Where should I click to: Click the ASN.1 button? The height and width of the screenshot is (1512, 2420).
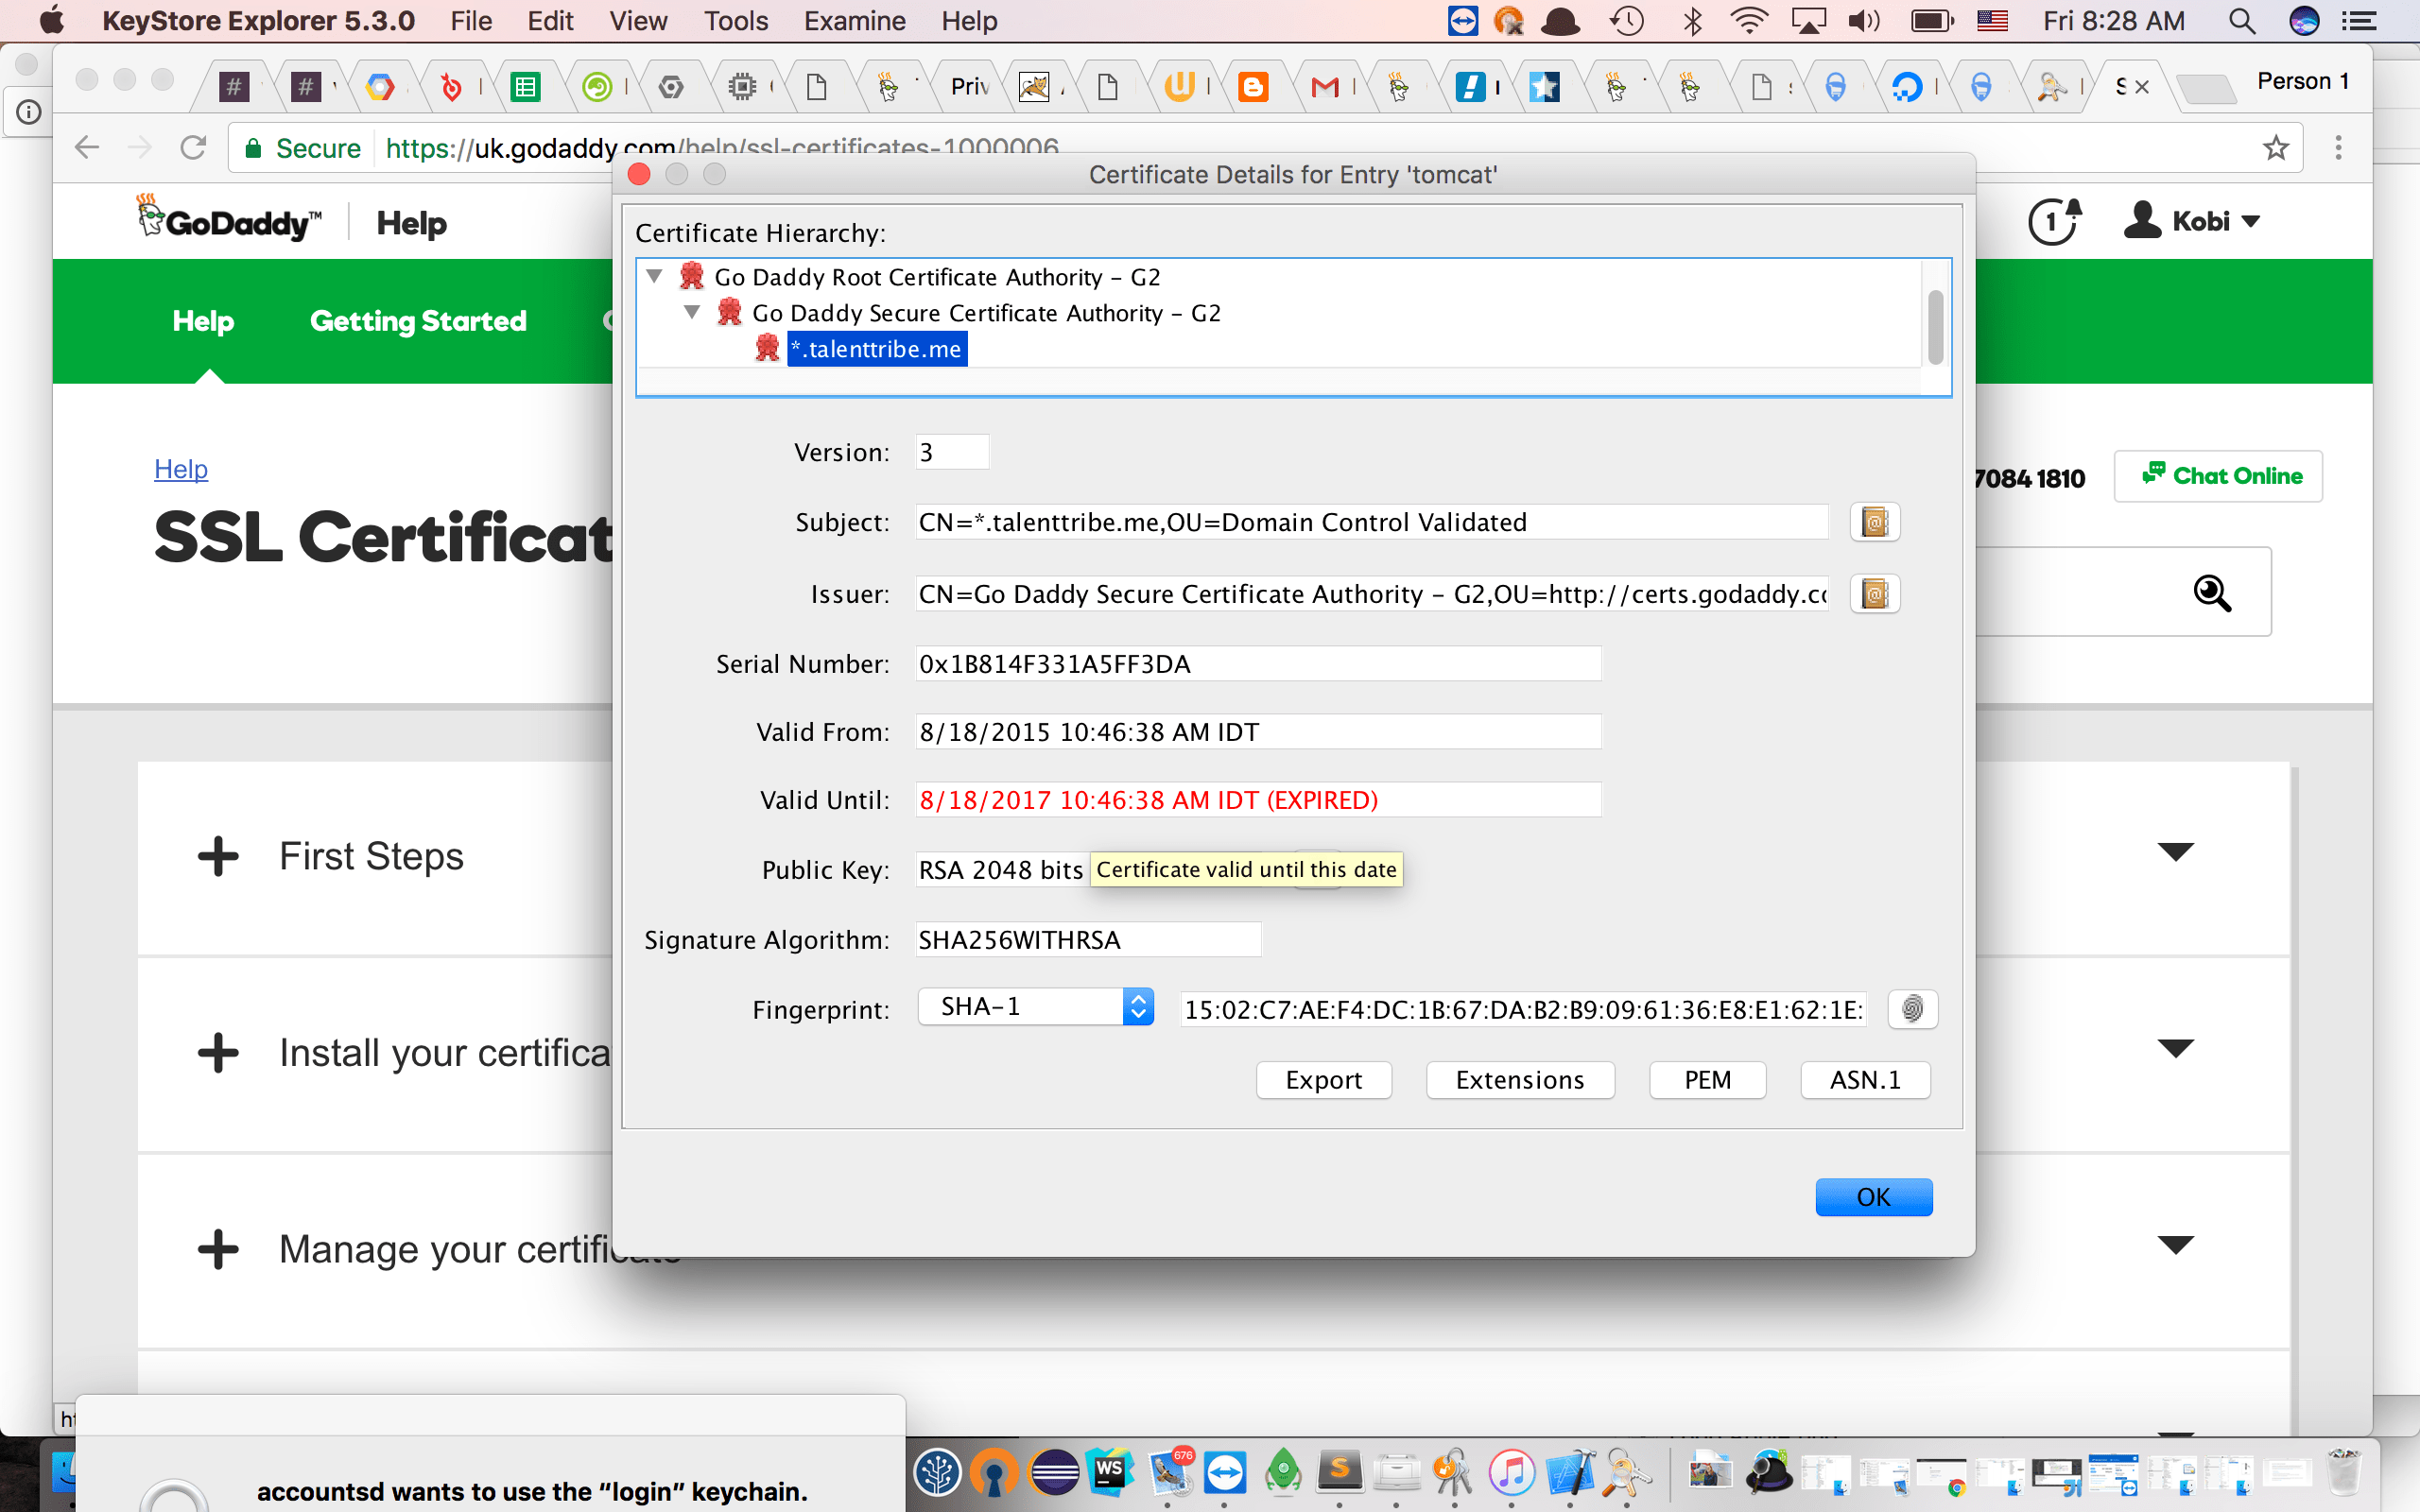coord(1865,1080)
